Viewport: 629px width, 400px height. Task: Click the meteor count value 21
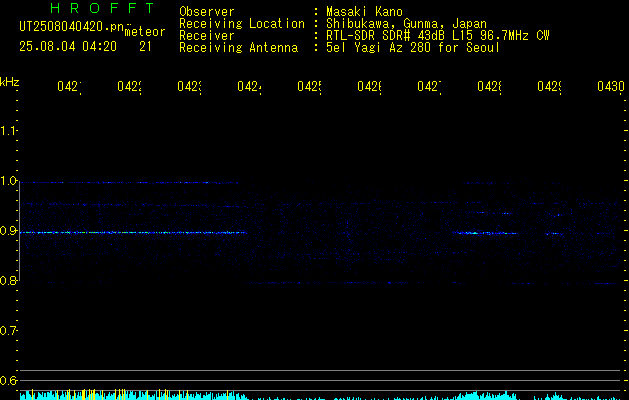click(145, 47)
